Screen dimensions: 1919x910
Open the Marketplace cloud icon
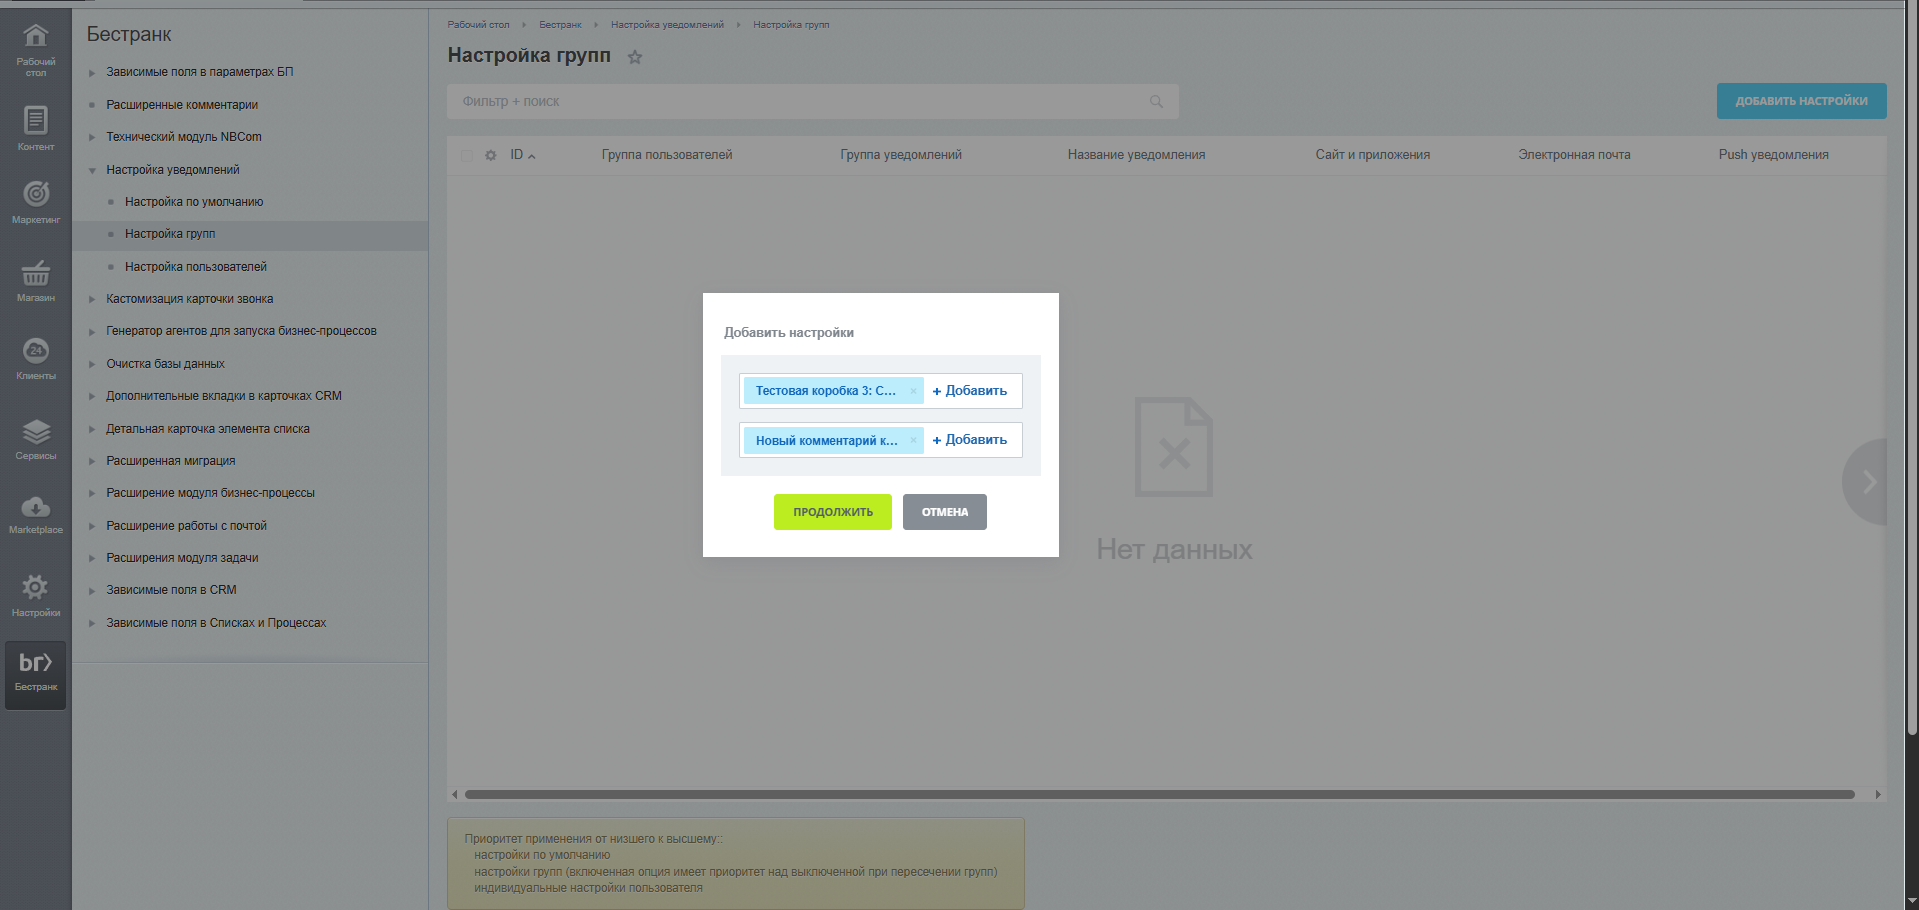[35, 508]
